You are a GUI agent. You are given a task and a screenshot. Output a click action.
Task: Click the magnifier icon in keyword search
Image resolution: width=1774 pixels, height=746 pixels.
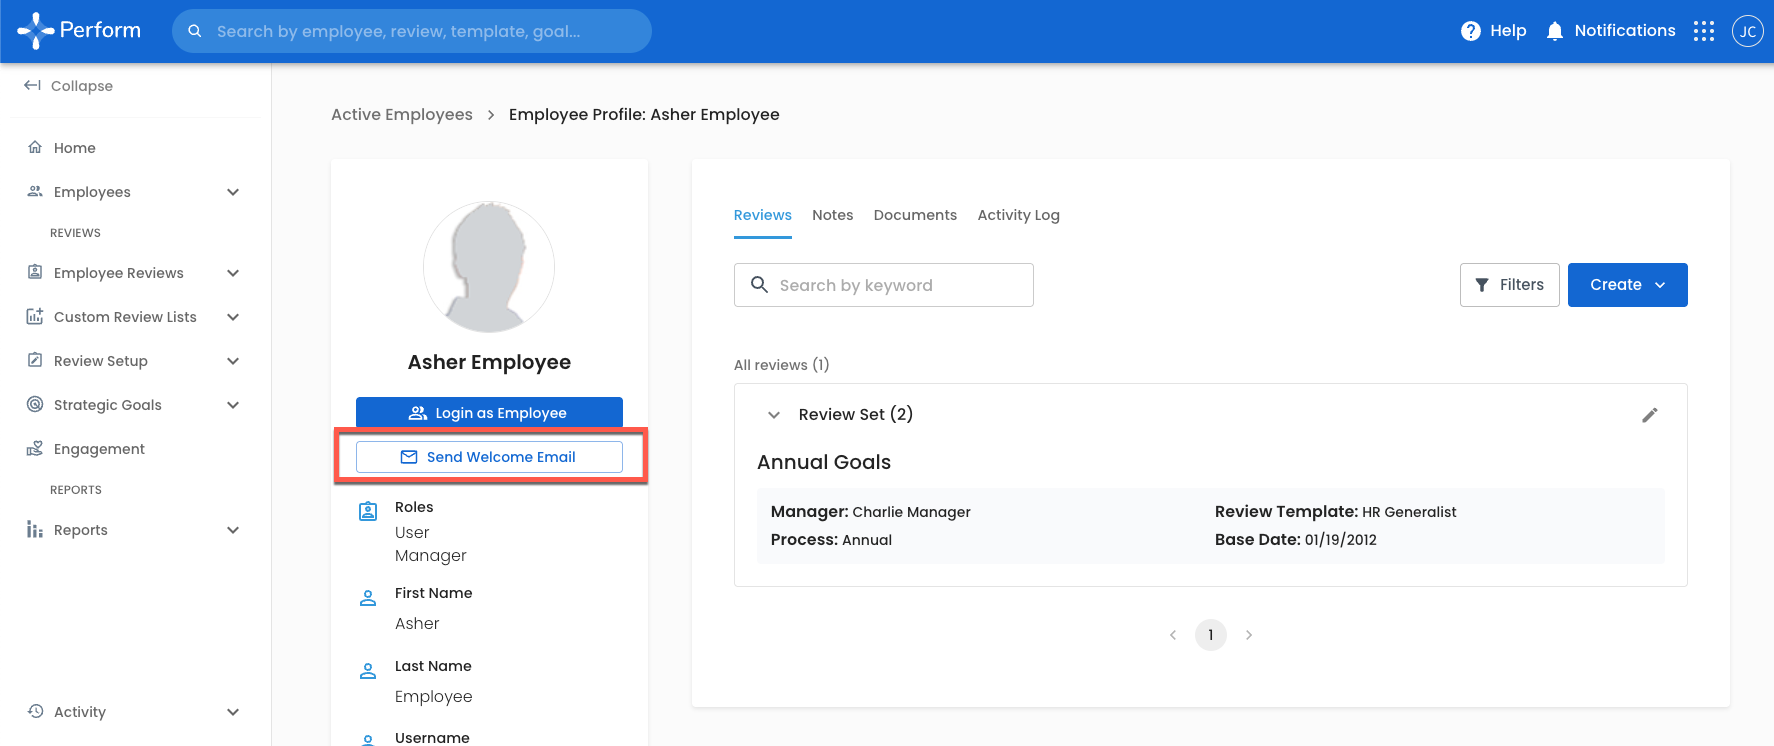click(x=760, y=285)
